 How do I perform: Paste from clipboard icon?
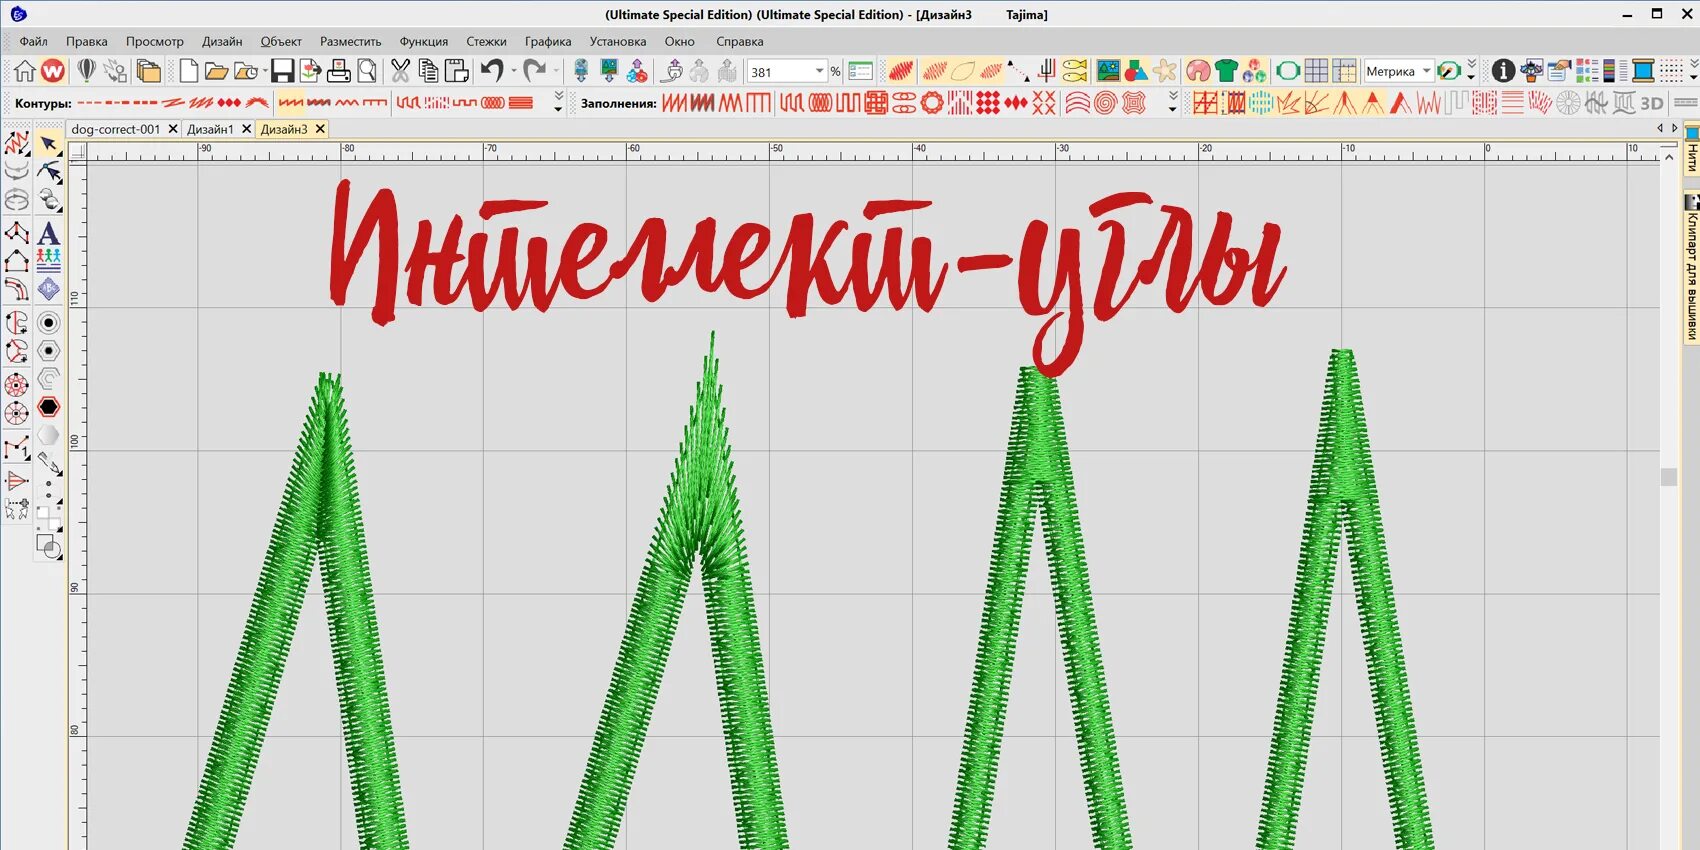click(x=456, y=71)
